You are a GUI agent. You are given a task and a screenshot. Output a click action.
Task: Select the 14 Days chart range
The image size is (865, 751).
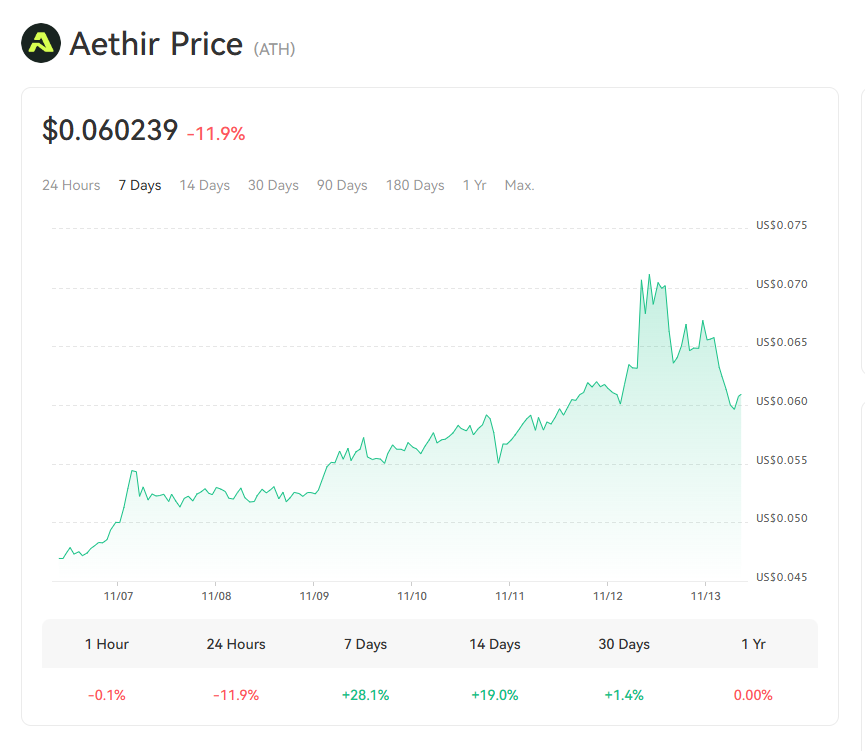205,185
